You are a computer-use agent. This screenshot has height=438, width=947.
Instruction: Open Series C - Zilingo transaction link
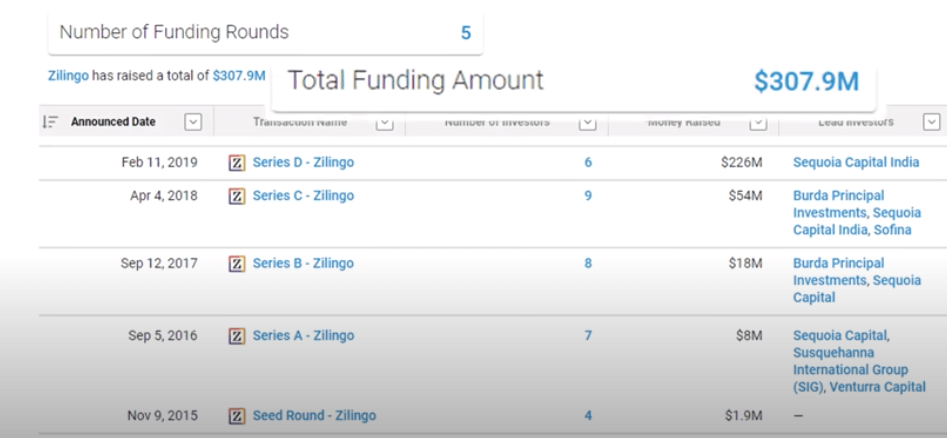(303, 196)
